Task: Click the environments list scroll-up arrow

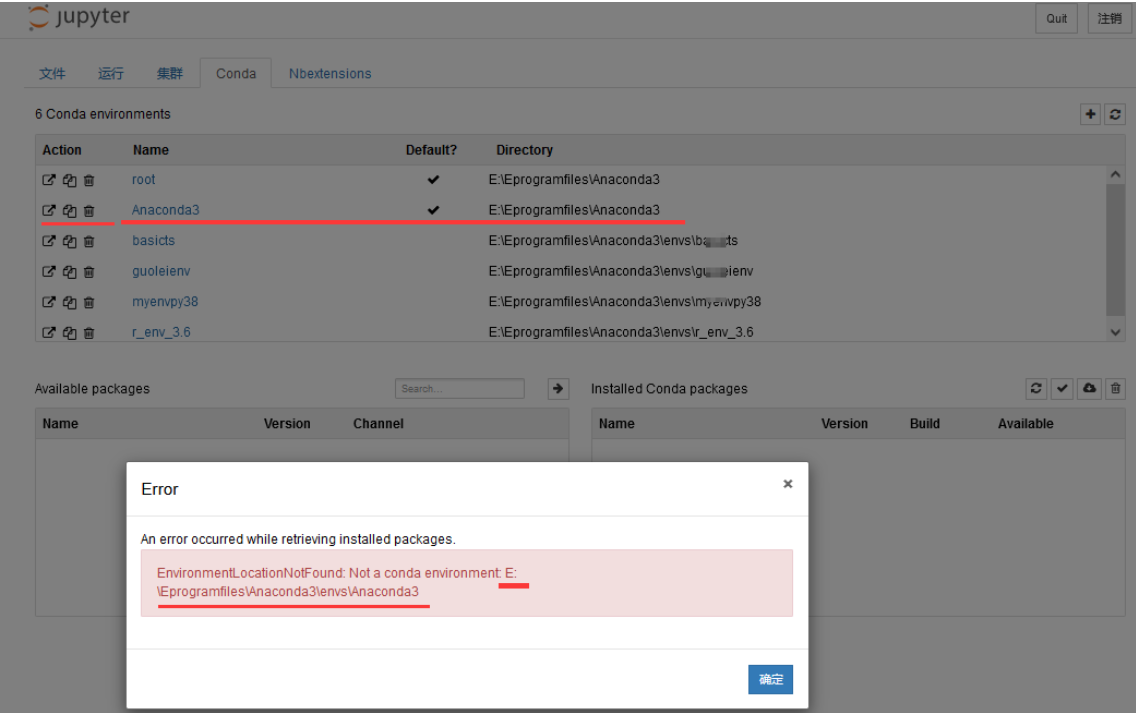Action: (1115, 174)
